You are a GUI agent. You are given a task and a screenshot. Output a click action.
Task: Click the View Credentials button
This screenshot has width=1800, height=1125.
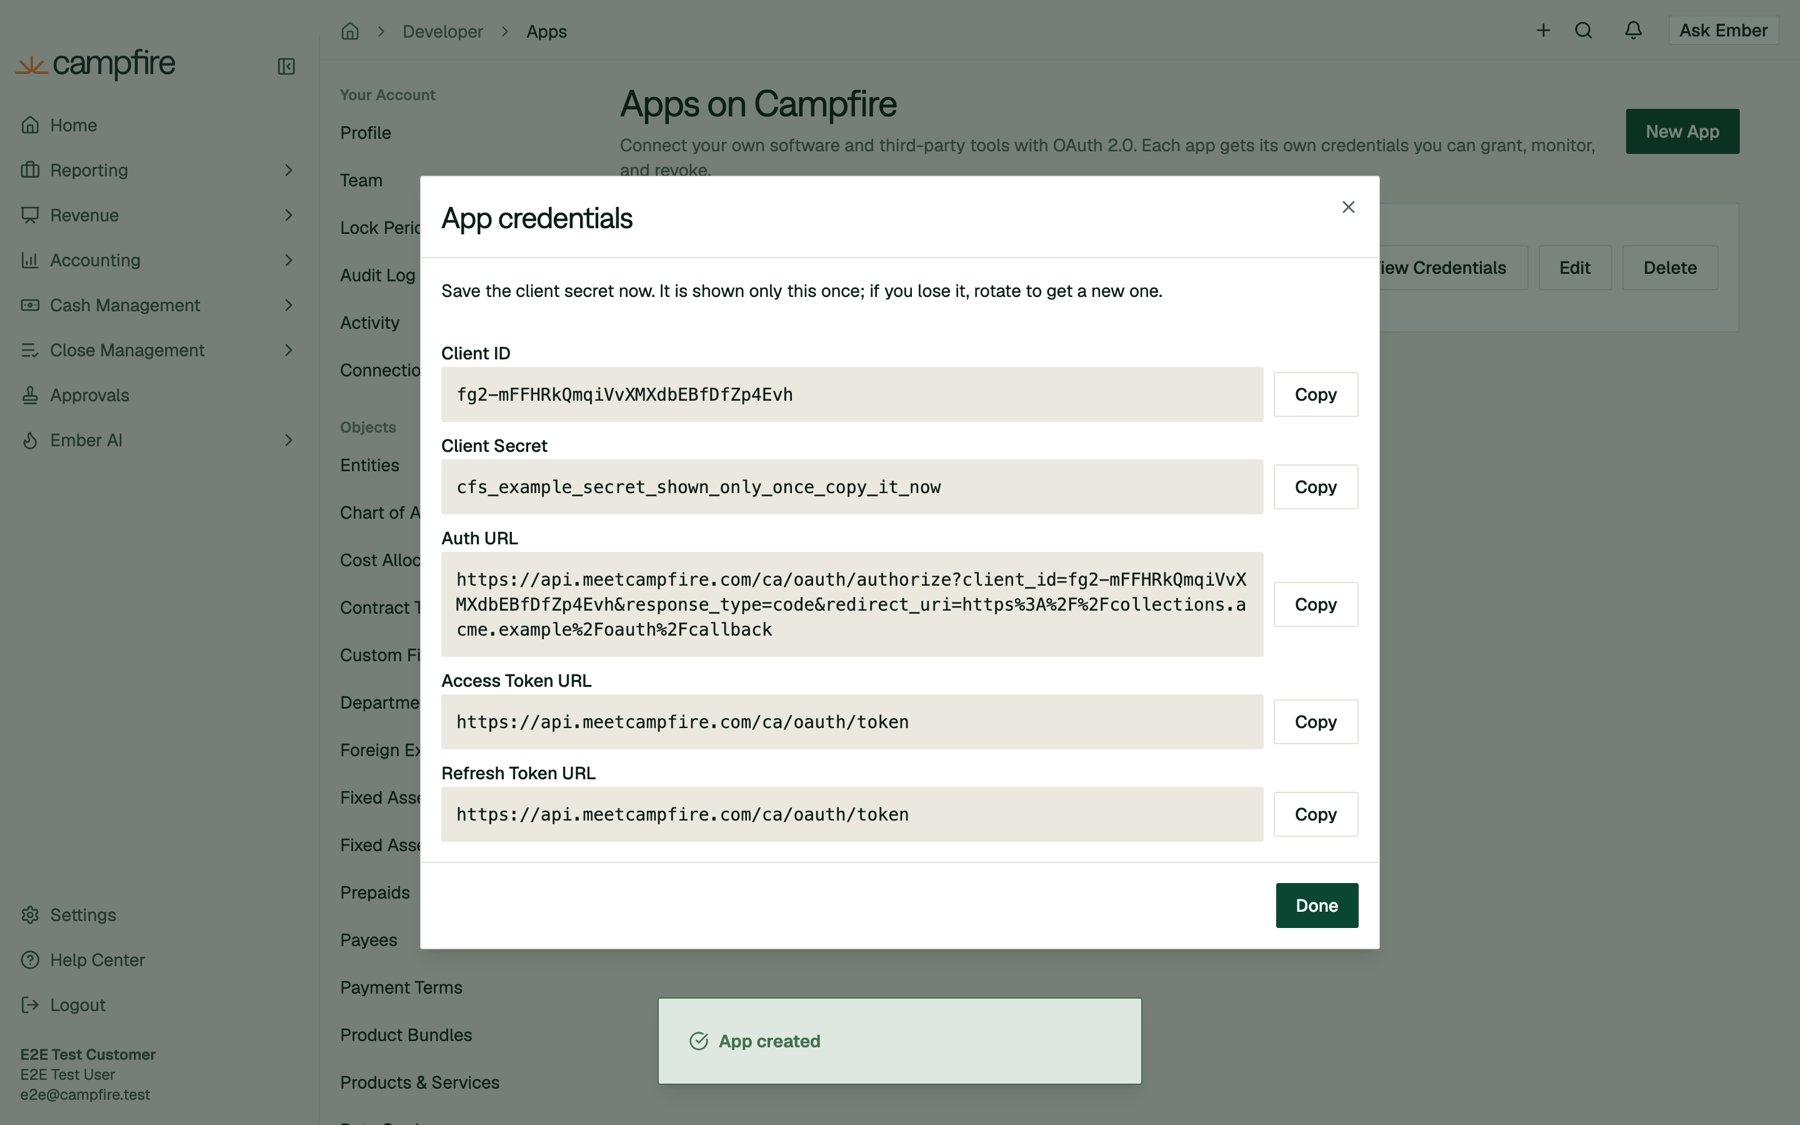(1453, 268)
